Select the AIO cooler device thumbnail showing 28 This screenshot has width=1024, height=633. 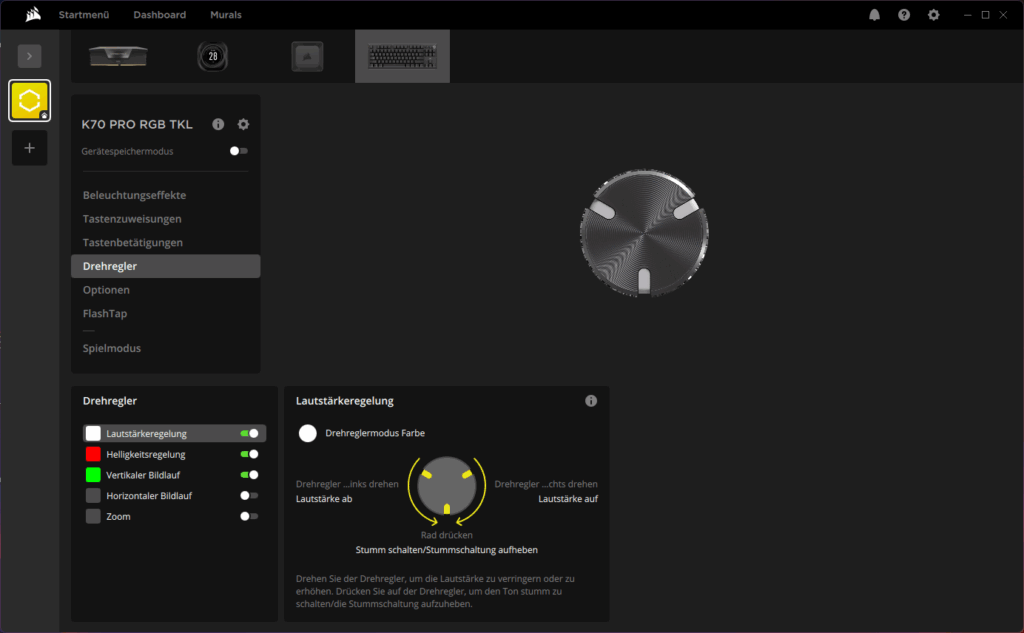212,57
